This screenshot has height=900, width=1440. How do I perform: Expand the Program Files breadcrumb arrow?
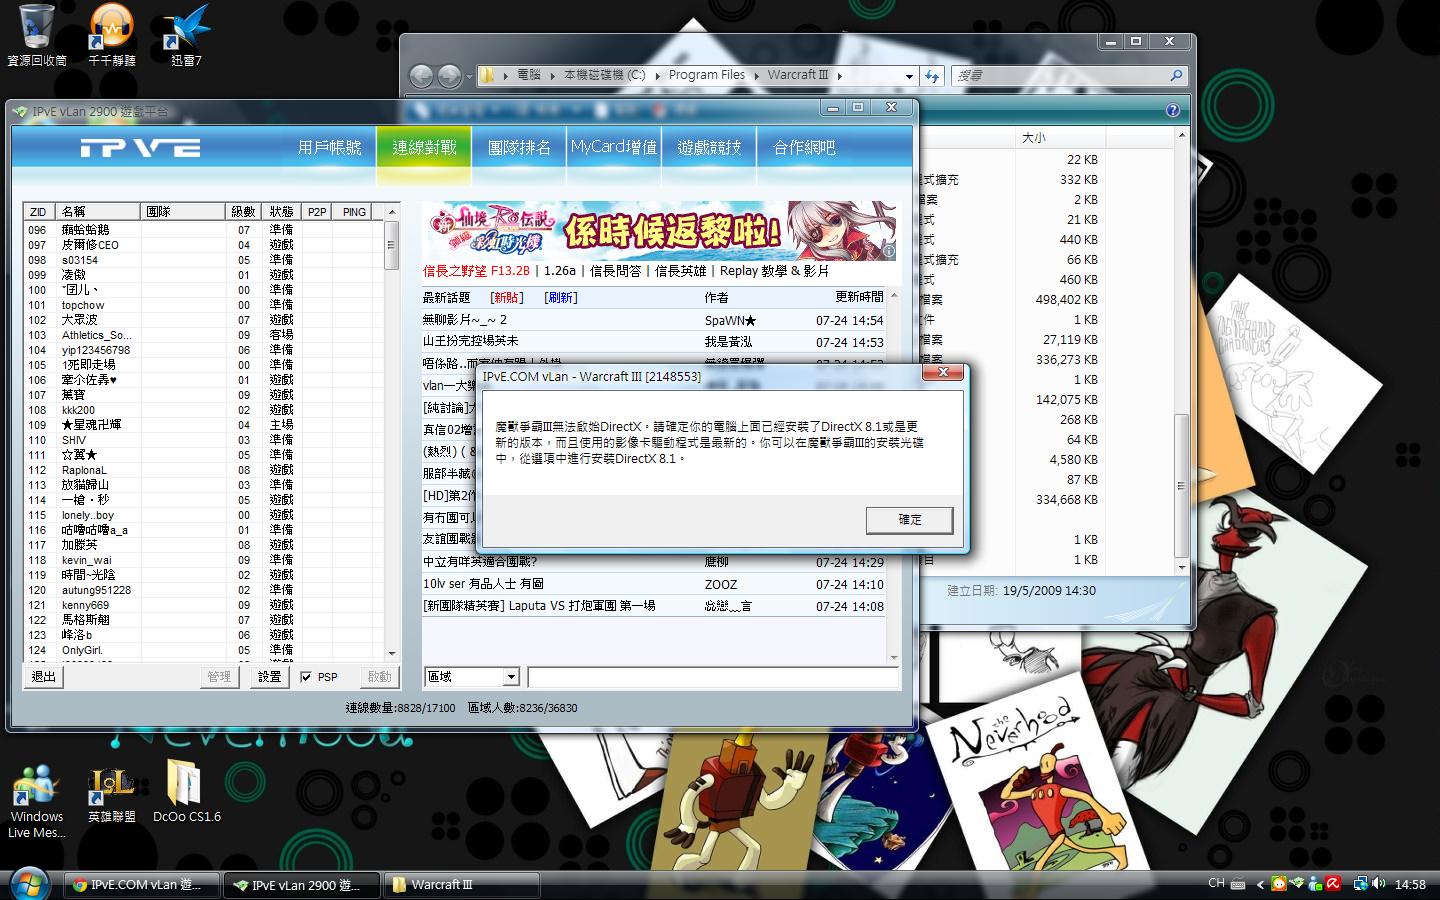tap(756, 75)
